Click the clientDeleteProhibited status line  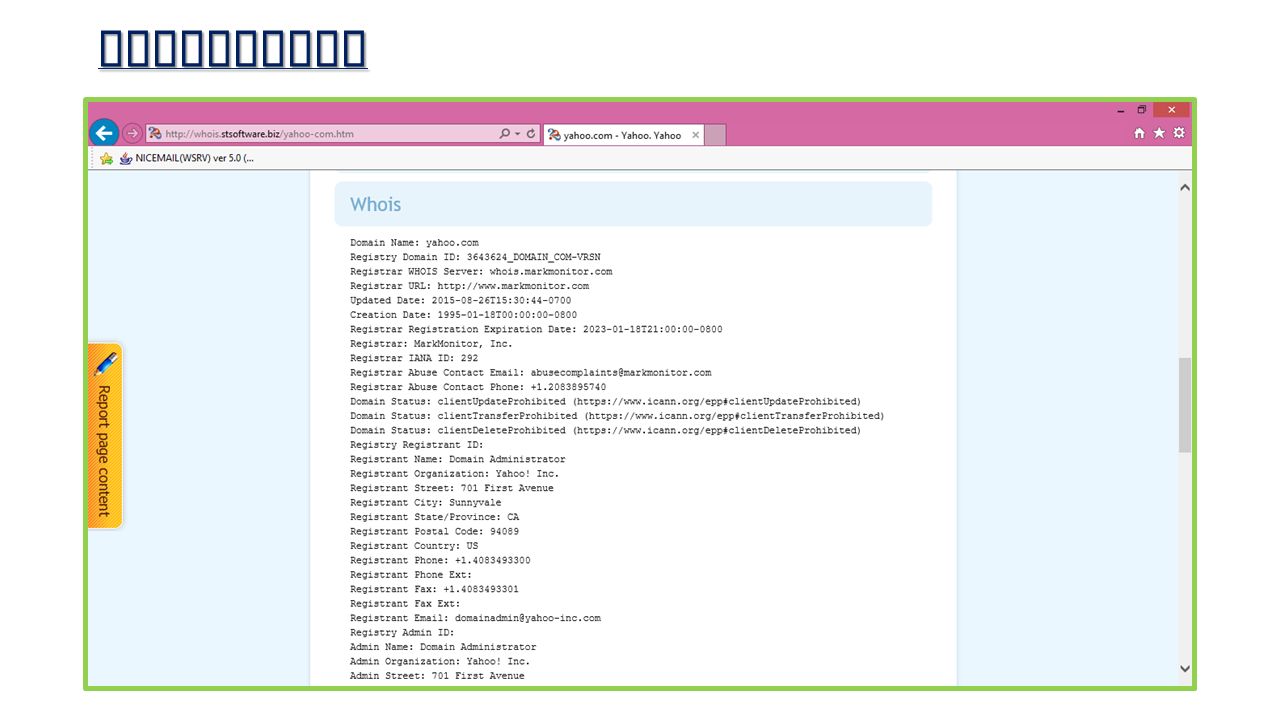[x=605, y=430]
